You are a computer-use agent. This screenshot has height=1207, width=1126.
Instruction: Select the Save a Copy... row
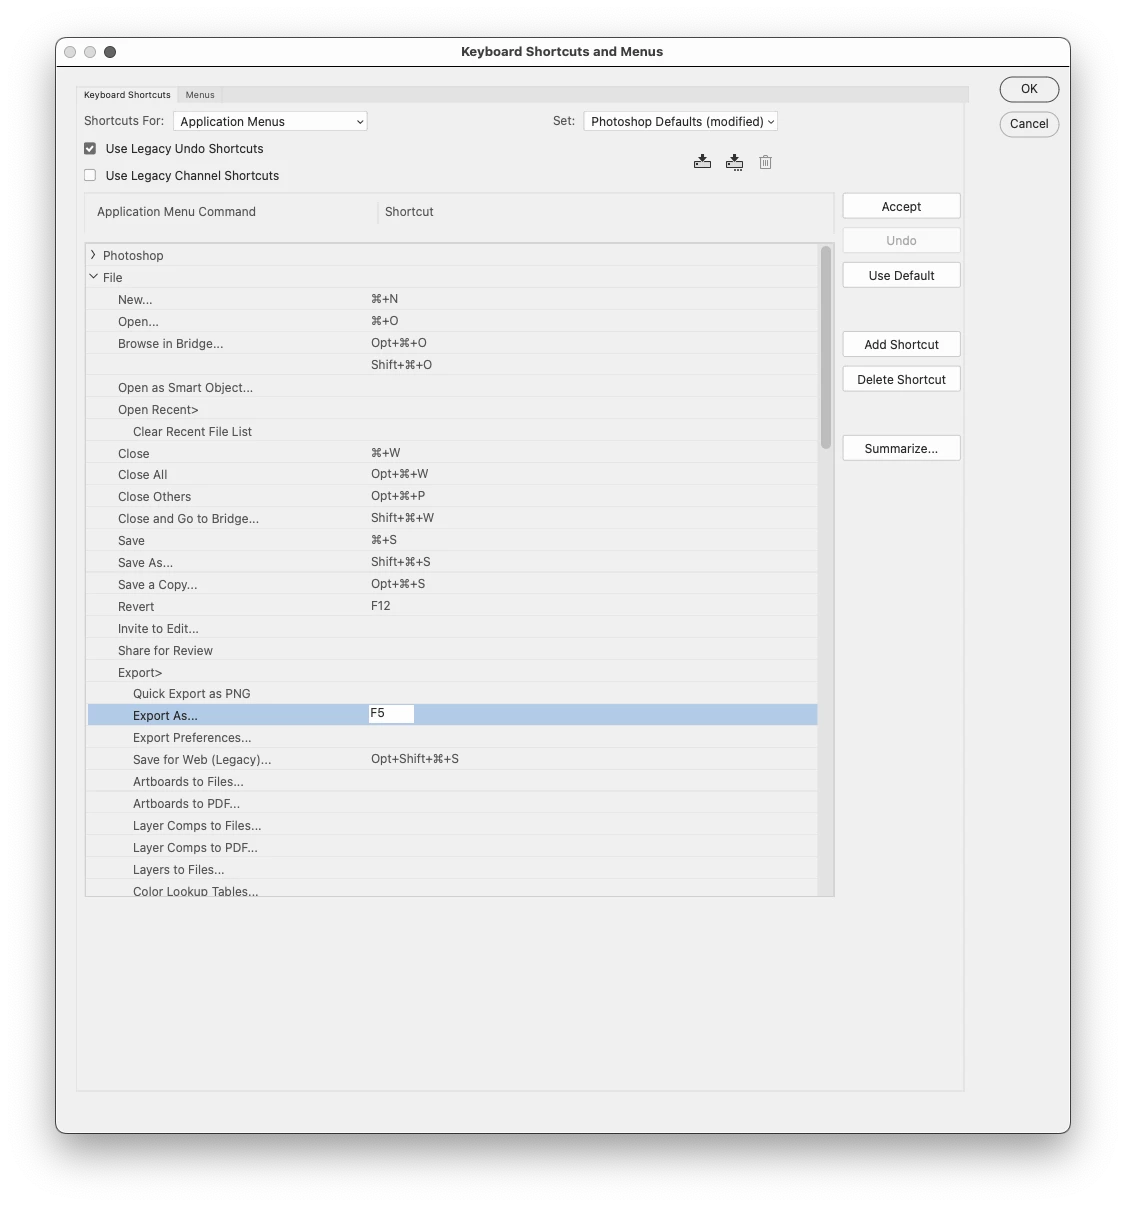(452, 584)
